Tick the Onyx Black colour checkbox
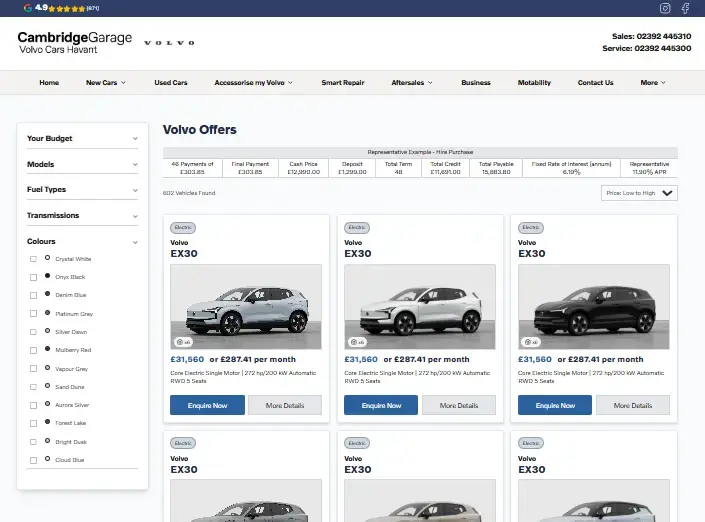The height and width of the screenshot is (522, 705). click(x=33, y=277)
